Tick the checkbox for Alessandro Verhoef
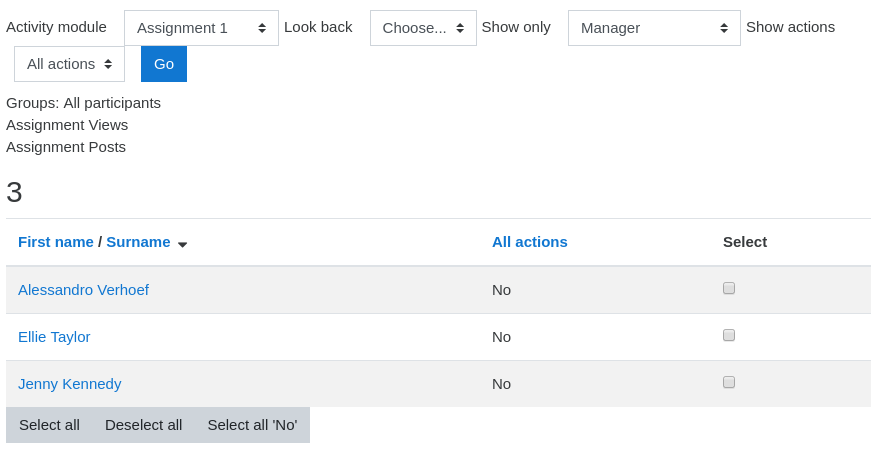Screen dimensions: 878x450 (728, 288)
